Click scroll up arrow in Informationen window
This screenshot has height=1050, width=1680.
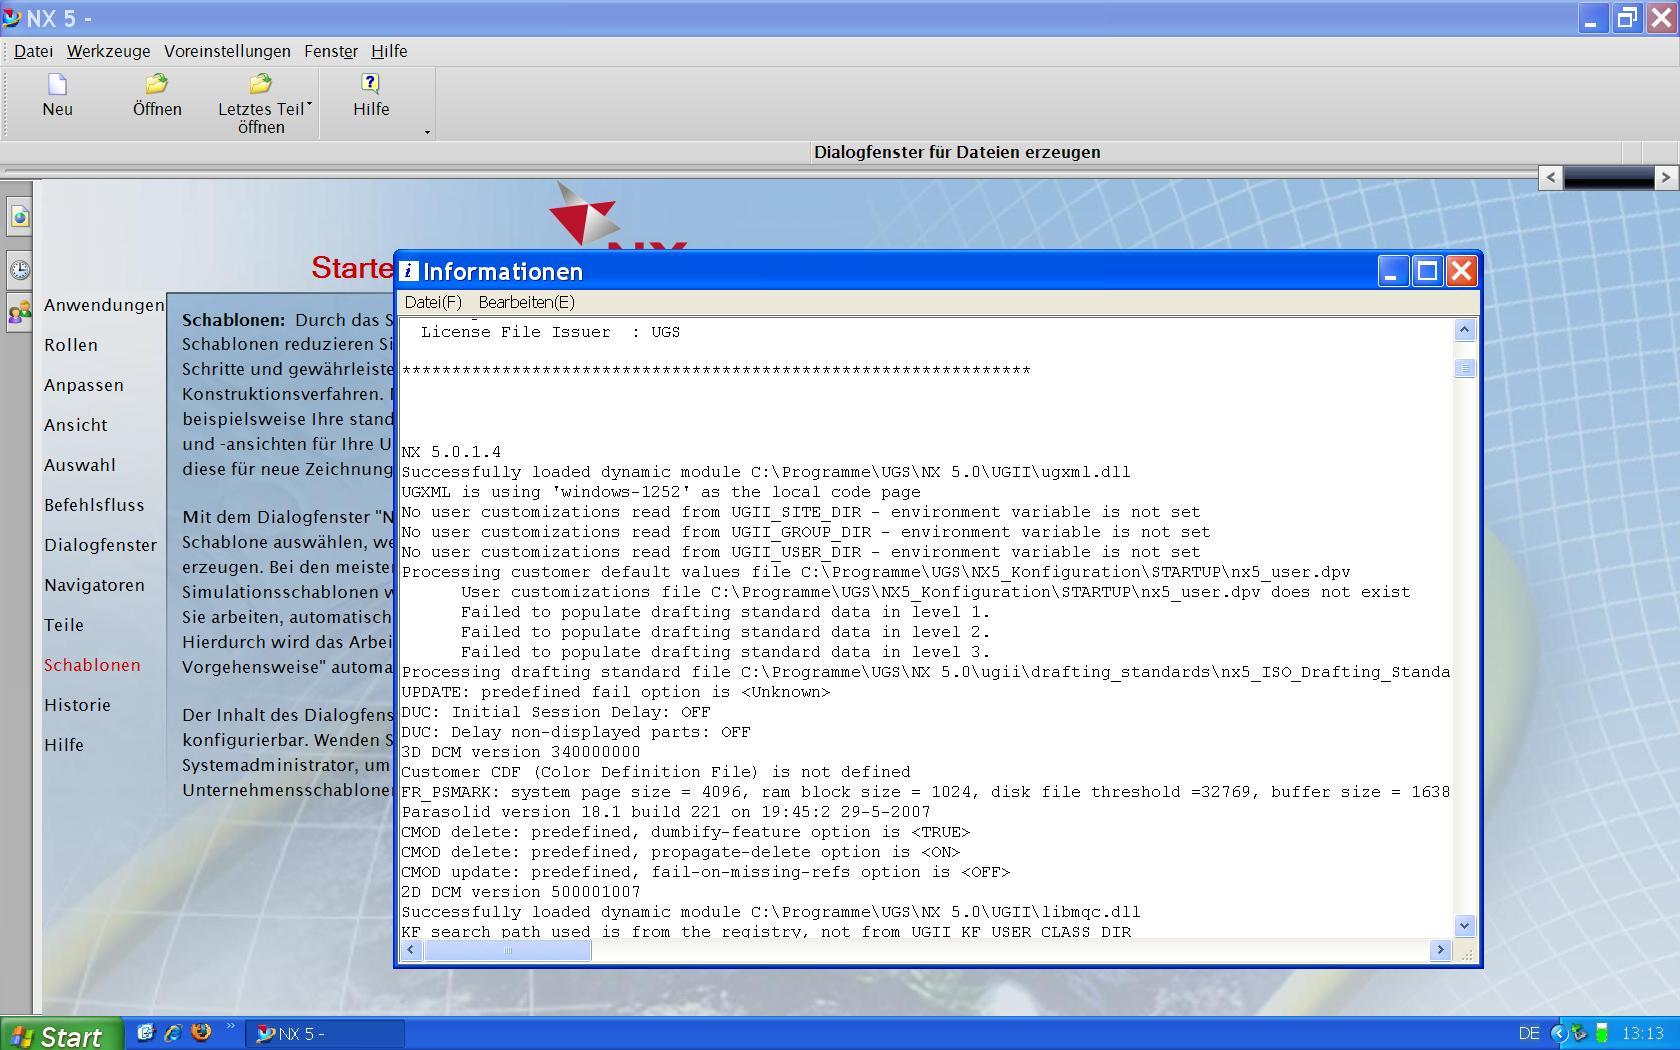[1464, 329]
